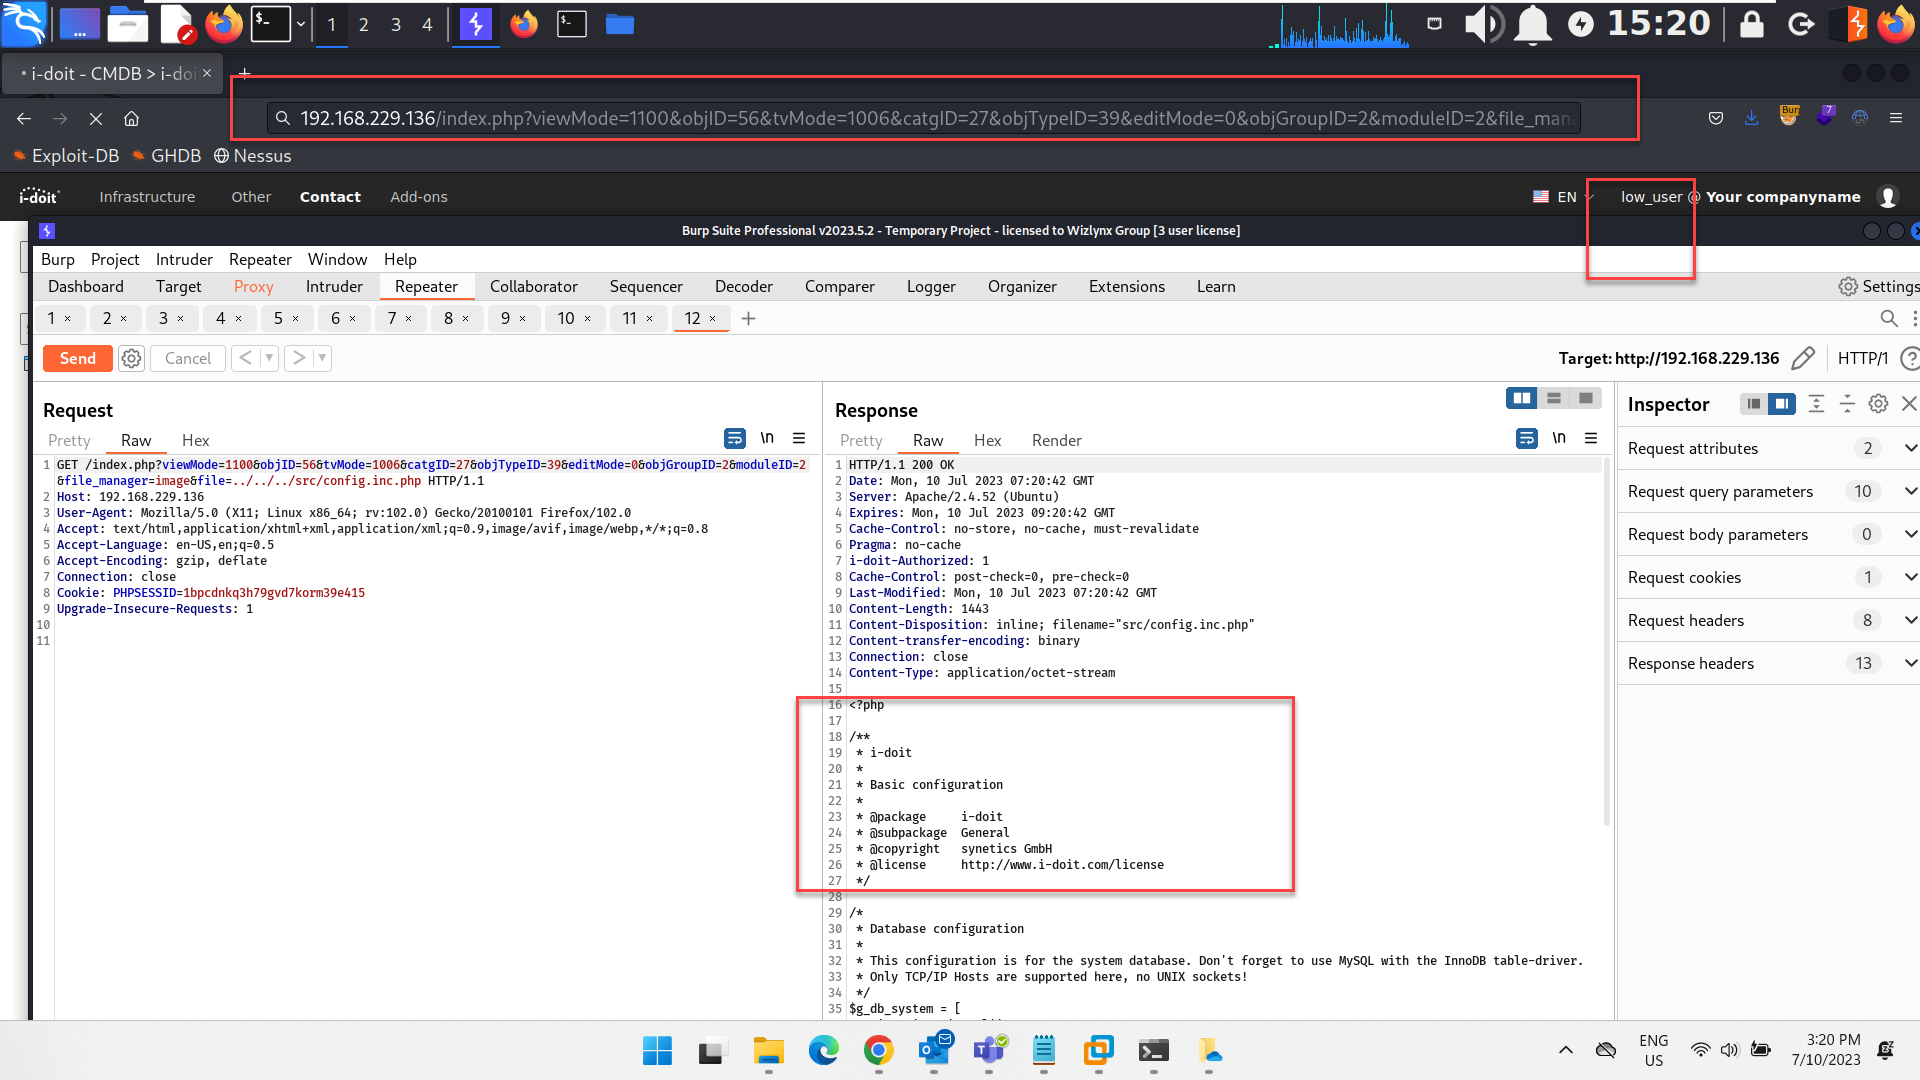The height and width of the screenshot is (1080, 1920).
Task: Open the Kali applications menu
Action: [24, 24]
